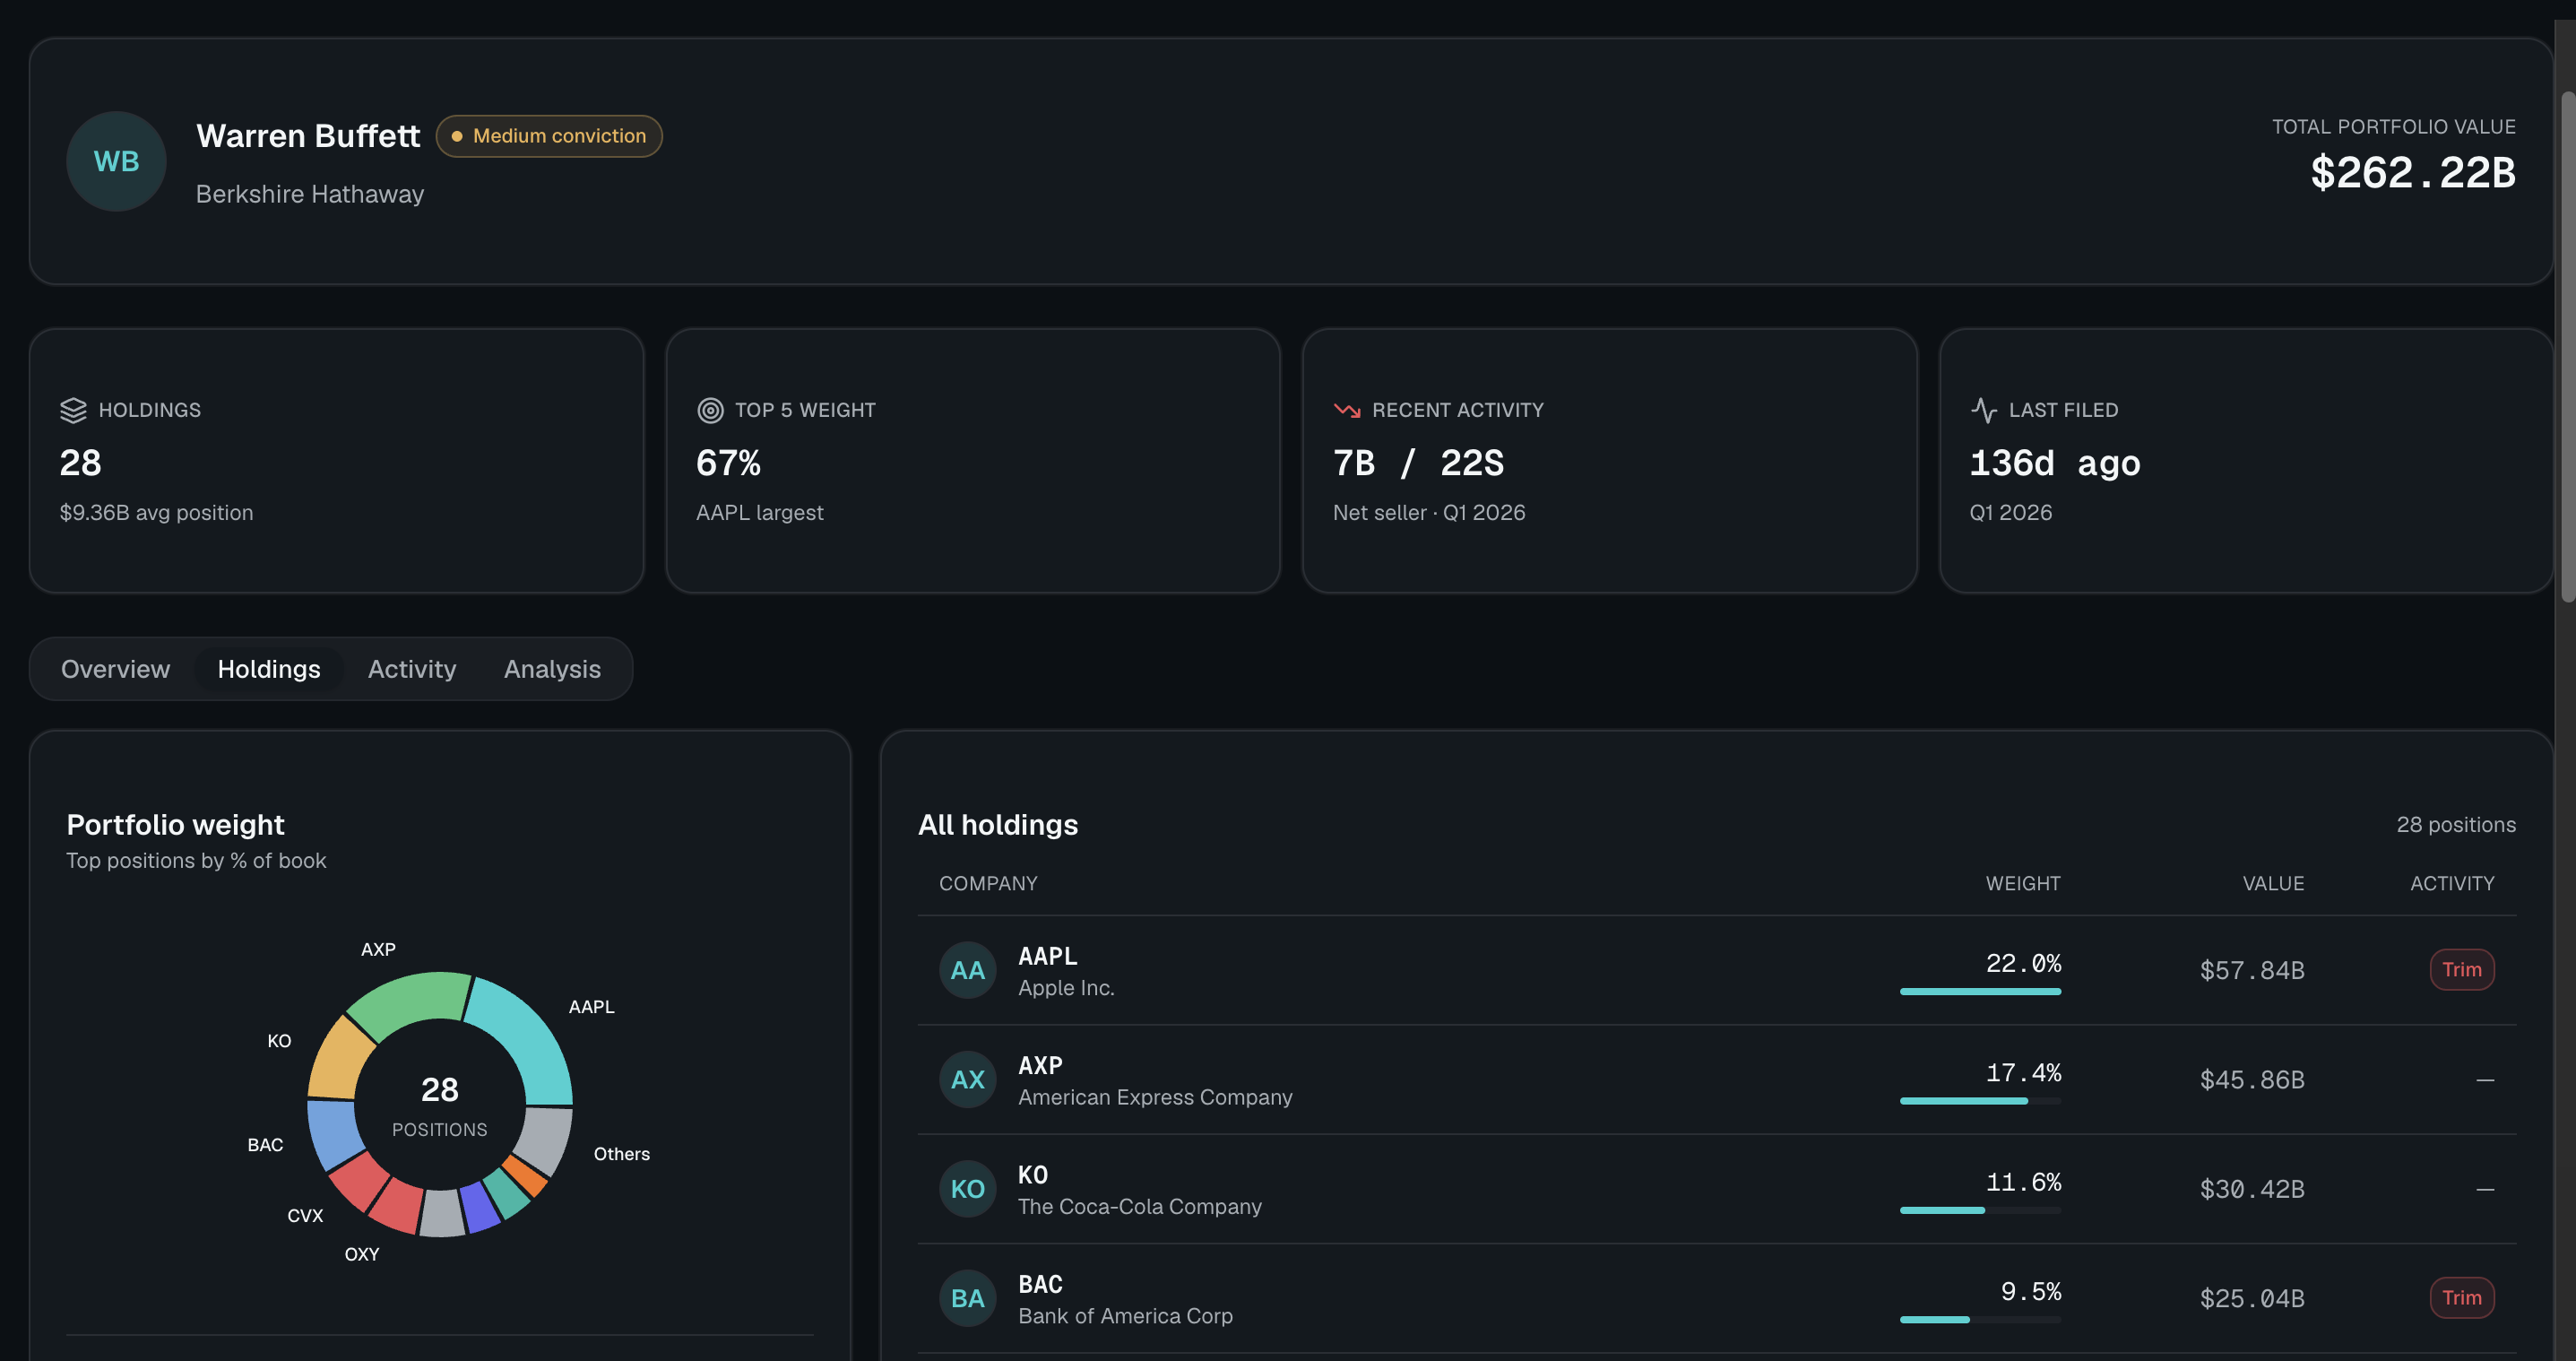Click the Top 5 Weight target icon
Image resolution: width=2576 pixels, height=1361 pixels.
(x=710, y=410)
